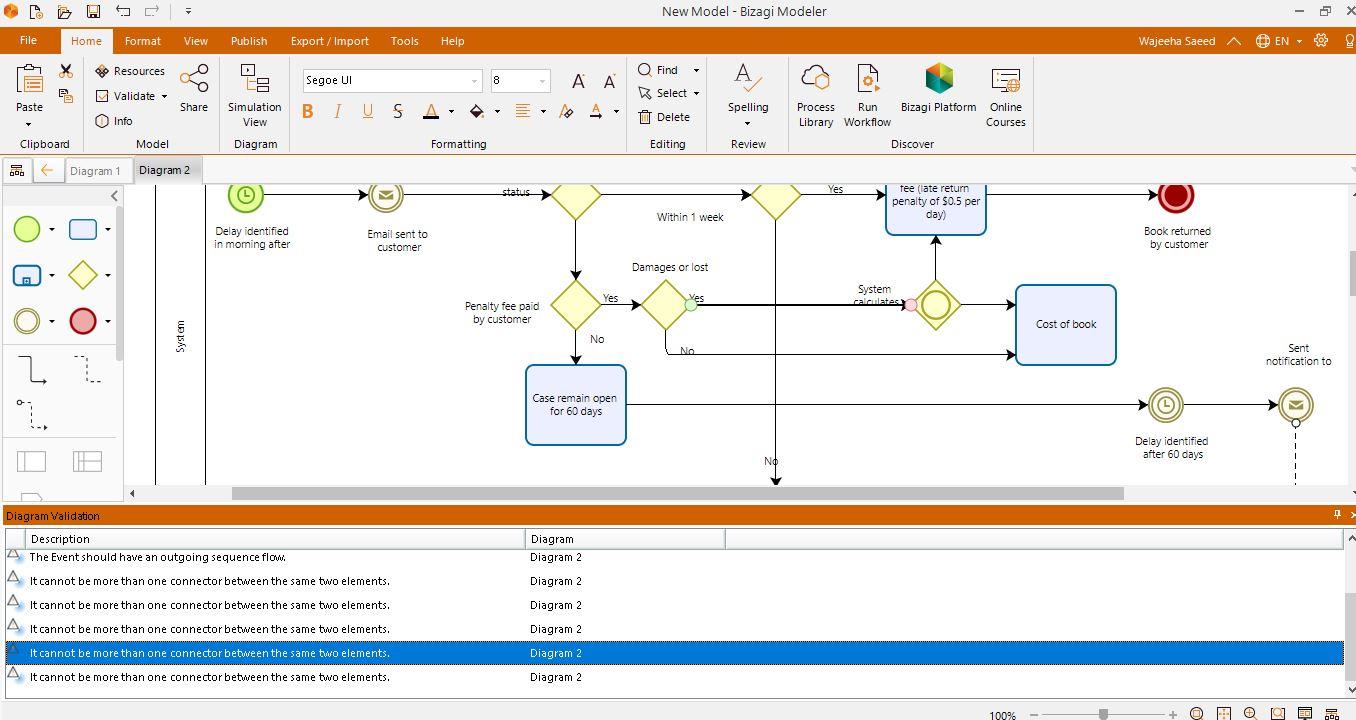Switch to the View ribbon tab

[x=196, y=41]
